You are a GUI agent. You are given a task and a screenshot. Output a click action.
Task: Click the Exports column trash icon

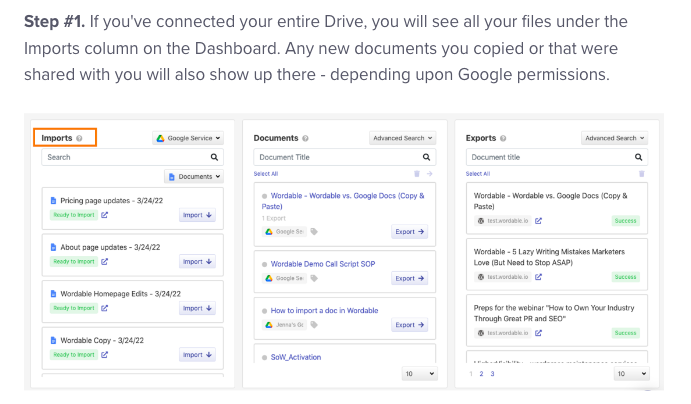tap(642, 174)
